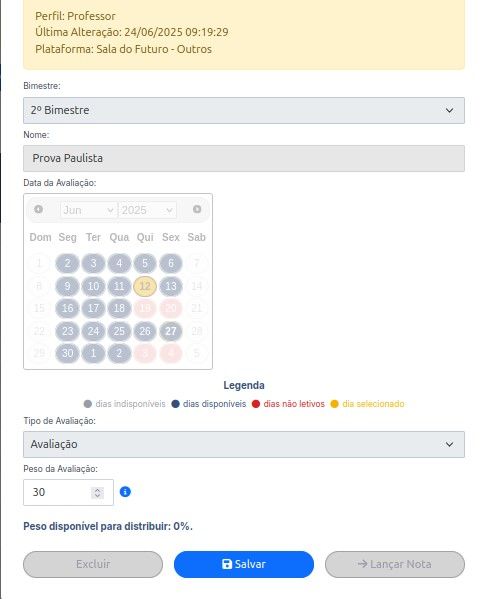Image resolution: width=484 pixels, height=599 pixels.
Task: Save the evaluation with Salvar
Action: click(x=244, y=564)
